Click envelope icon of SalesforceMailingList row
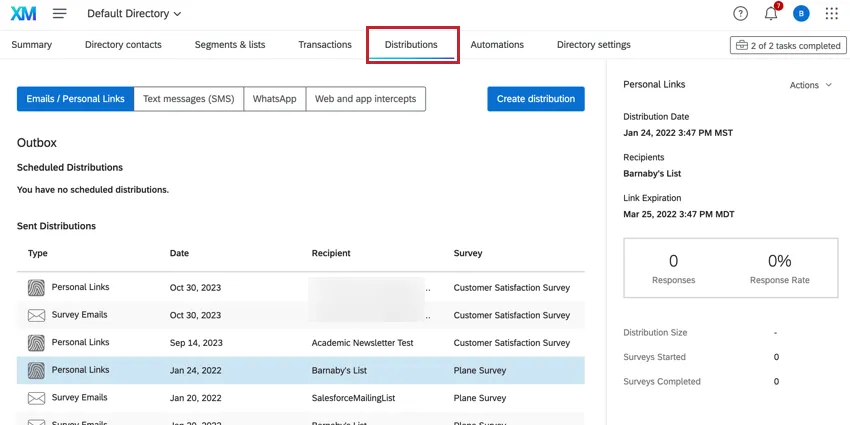The image size is (850, 425). click(x=36, y=398)
